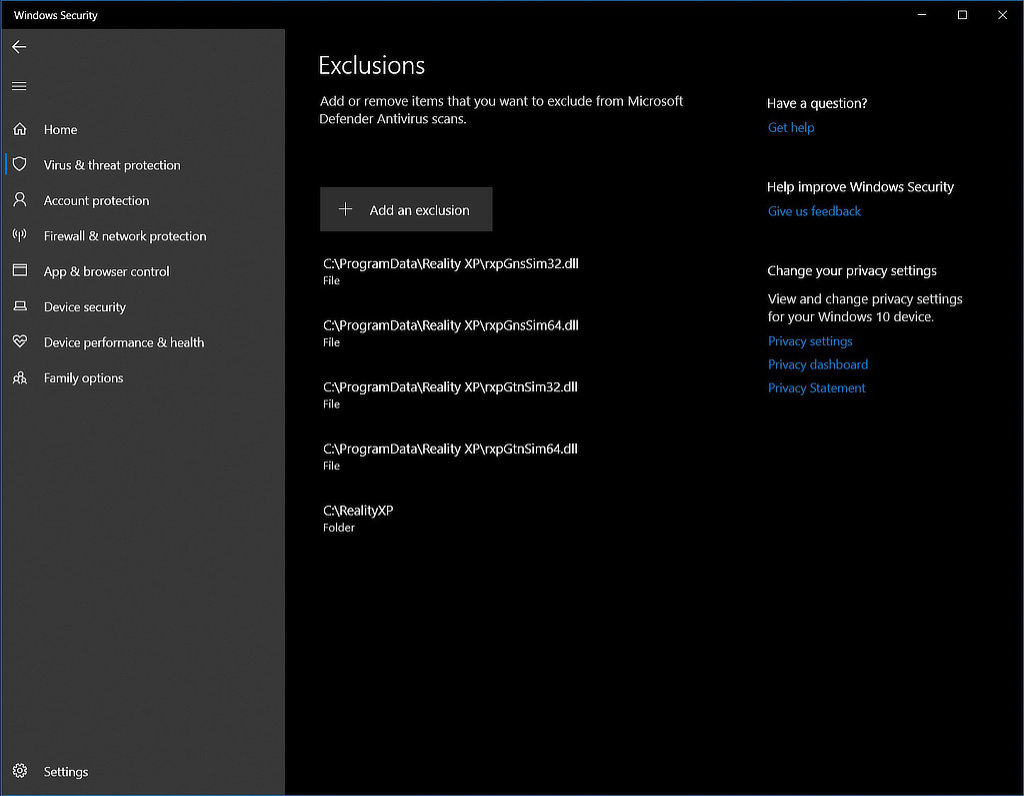Click the Settings gear icon
Viewport: 1024px width, 796px height.
[20, 771]
